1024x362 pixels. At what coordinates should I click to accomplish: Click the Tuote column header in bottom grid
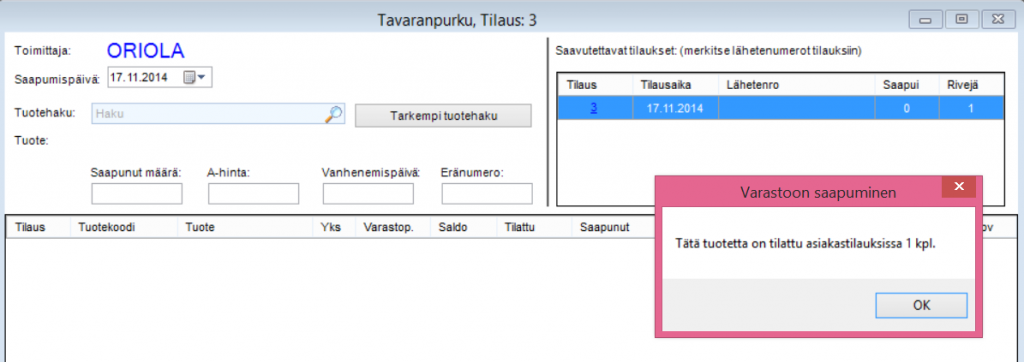(x=245, y=227)
